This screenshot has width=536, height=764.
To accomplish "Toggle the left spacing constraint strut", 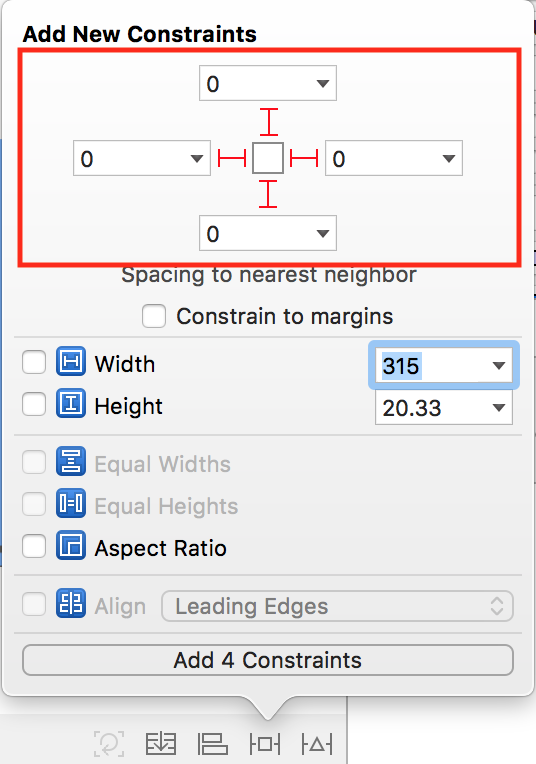I will pos(232,158).
